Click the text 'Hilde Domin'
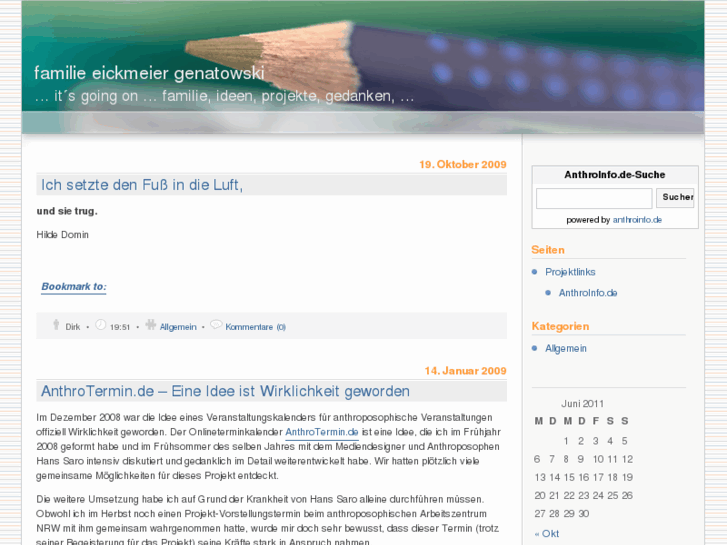Viewport: 727px width, 545px height. pos(63,235)
